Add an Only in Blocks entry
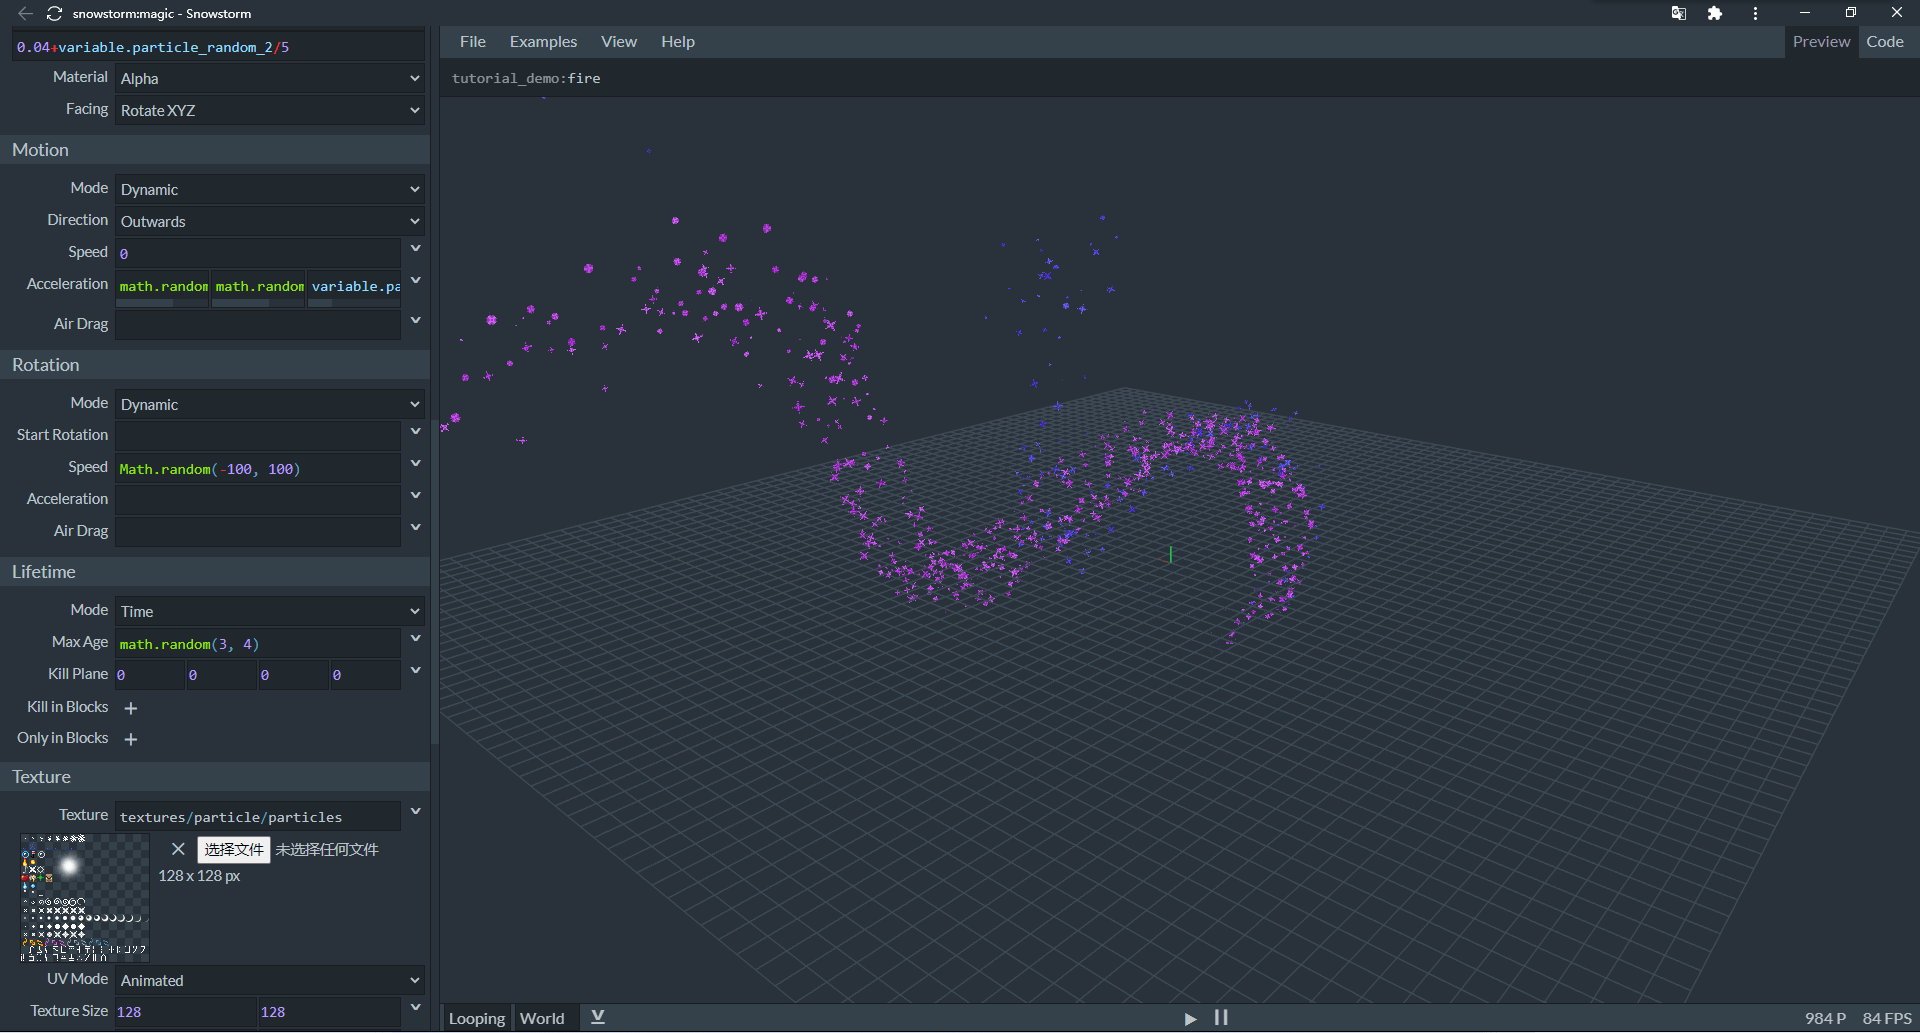The height and width of the screenshot is (1033, 1920). click(131, 739)
